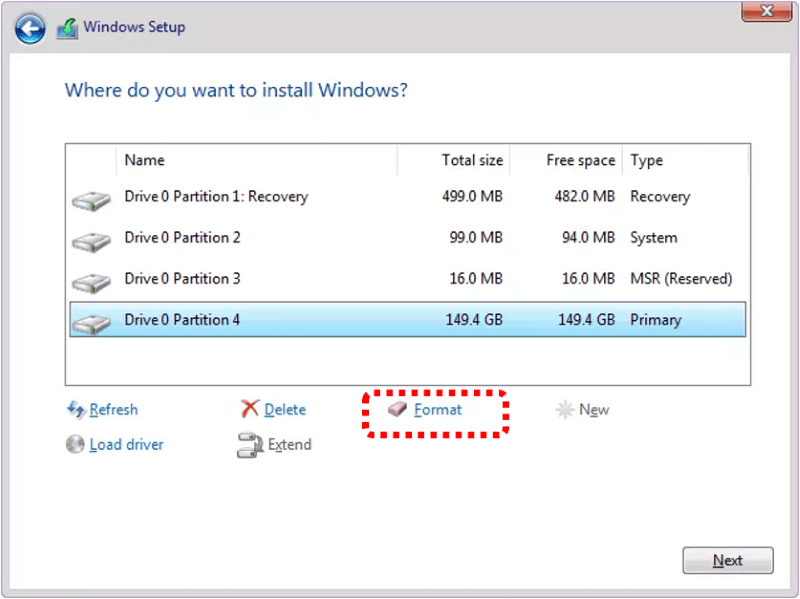Click the Format drive icon

(x=397, y=409)
